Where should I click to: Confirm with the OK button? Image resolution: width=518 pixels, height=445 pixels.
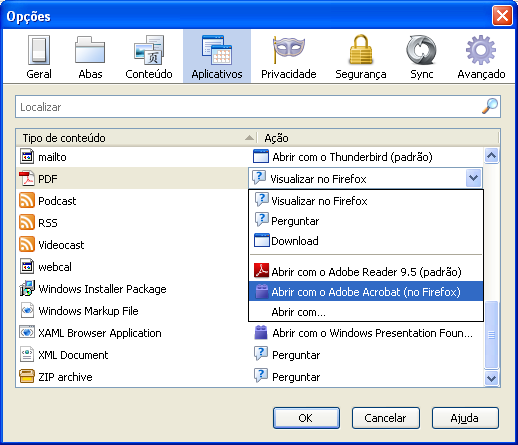(x=306, y=418)
